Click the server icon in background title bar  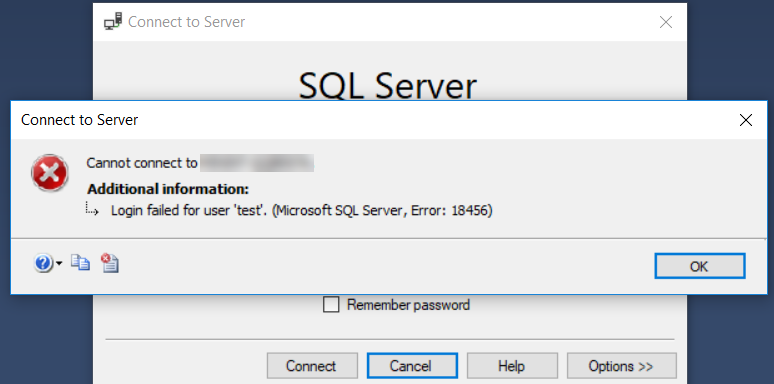pyautogui.click(x=113, y=22)
